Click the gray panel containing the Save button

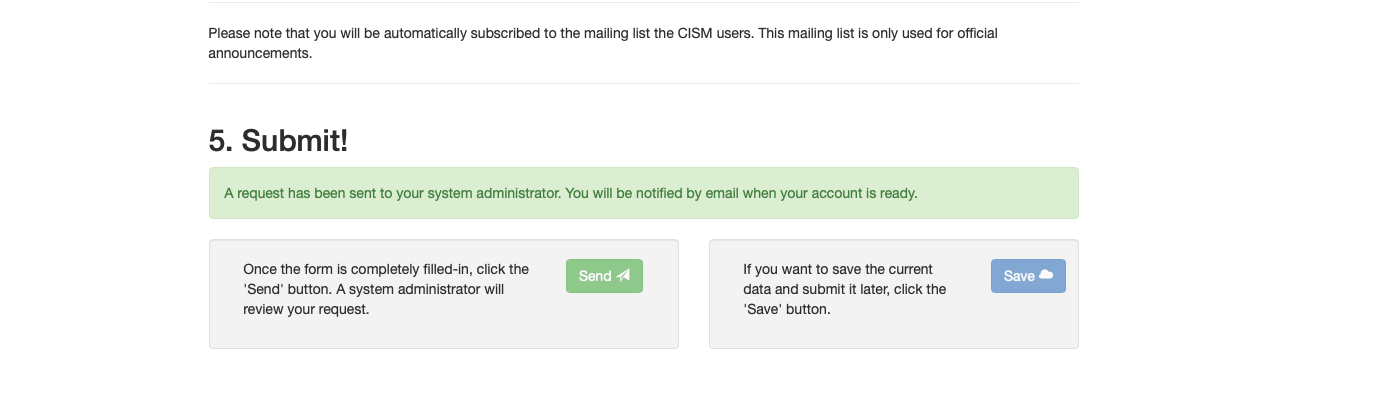click(x=894, y=294)
